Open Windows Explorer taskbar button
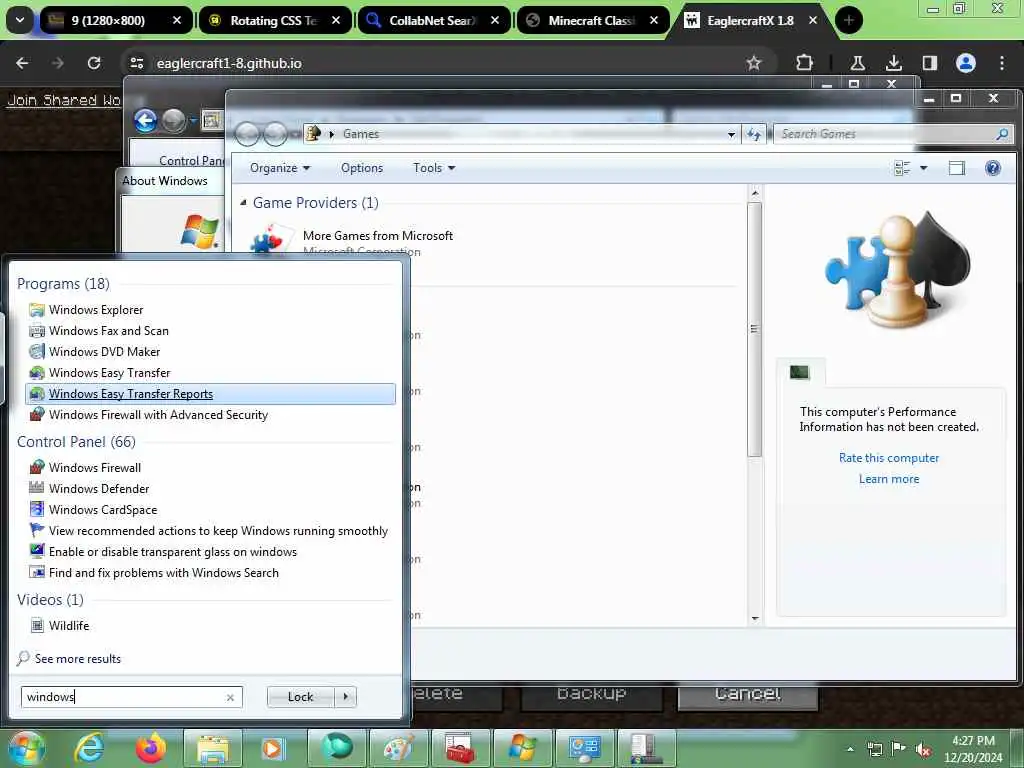Screen dimensions: 1024x768 point(213,748)
